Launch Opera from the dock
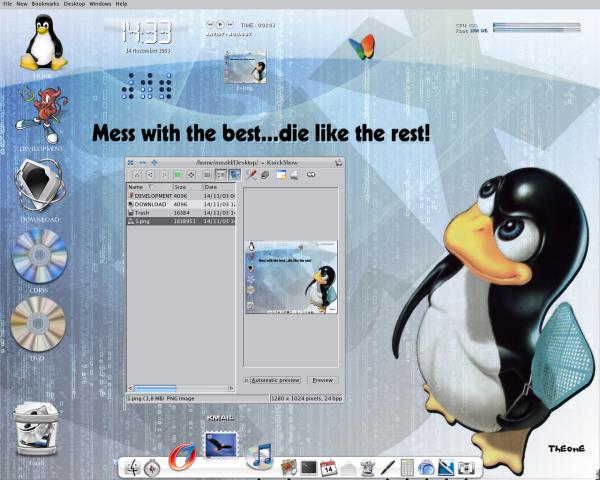 pos(182,457)
